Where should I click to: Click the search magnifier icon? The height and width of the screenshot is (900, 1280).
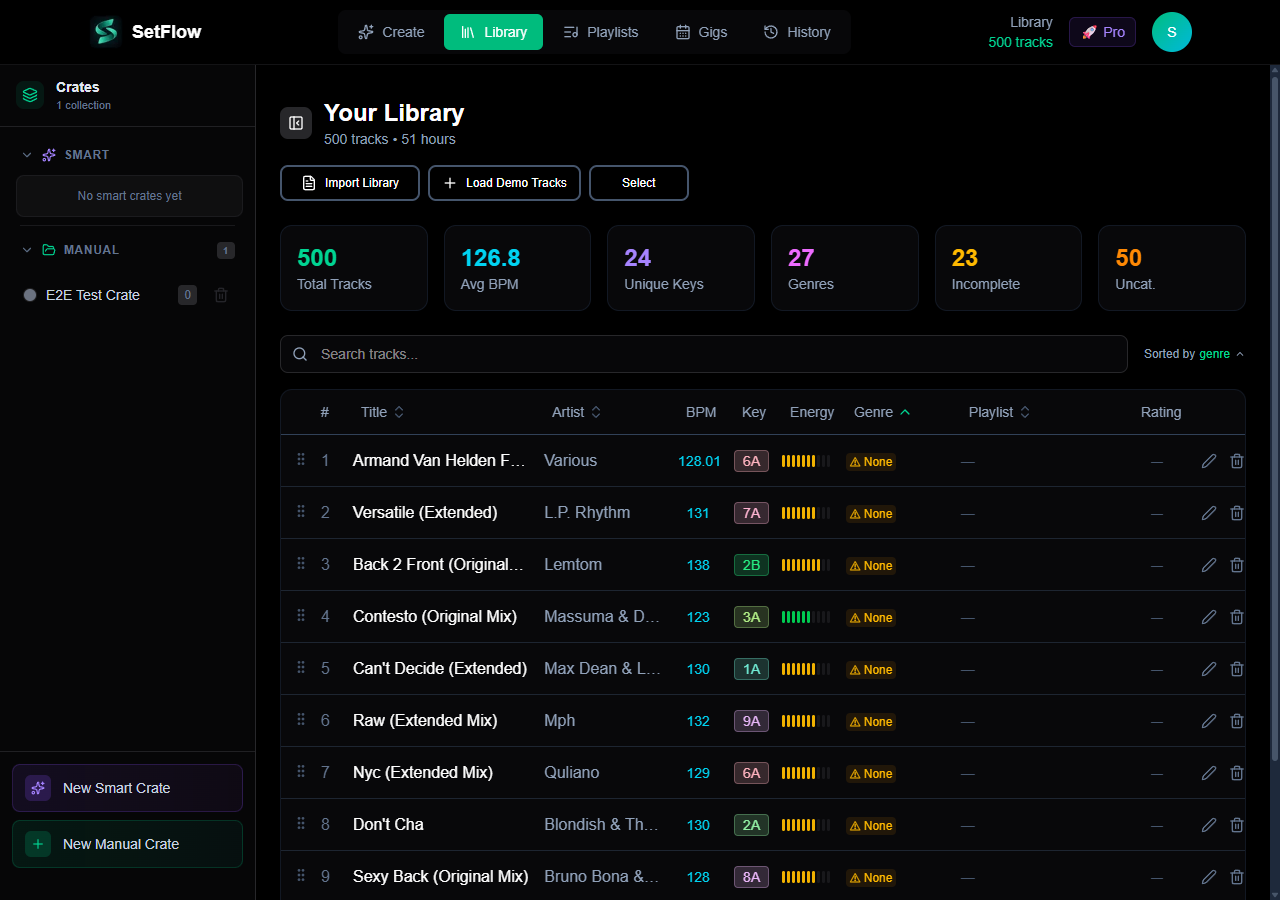coord(300,354)
